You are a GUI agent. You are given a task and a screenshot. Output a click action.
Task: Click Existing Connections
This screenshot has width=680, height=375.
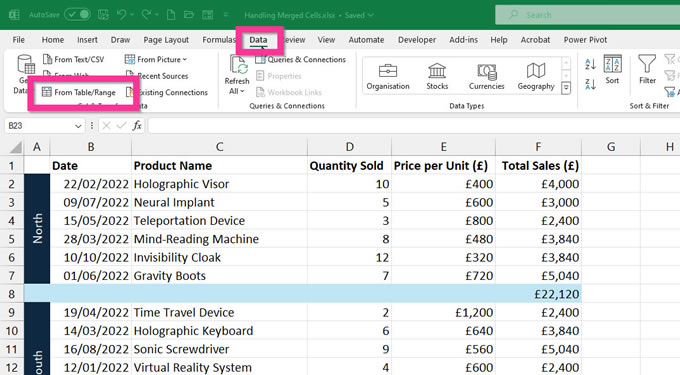167,92
